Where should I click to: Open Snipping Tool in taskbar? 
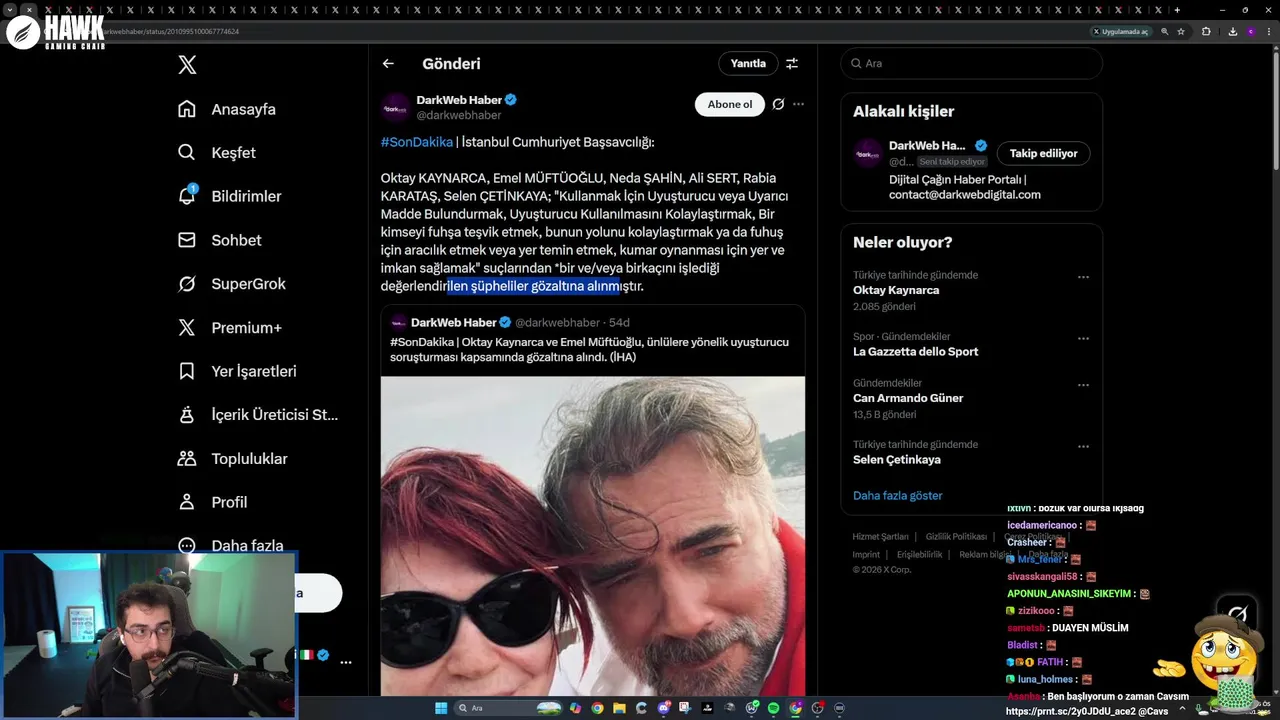click(x=685, y=708)
